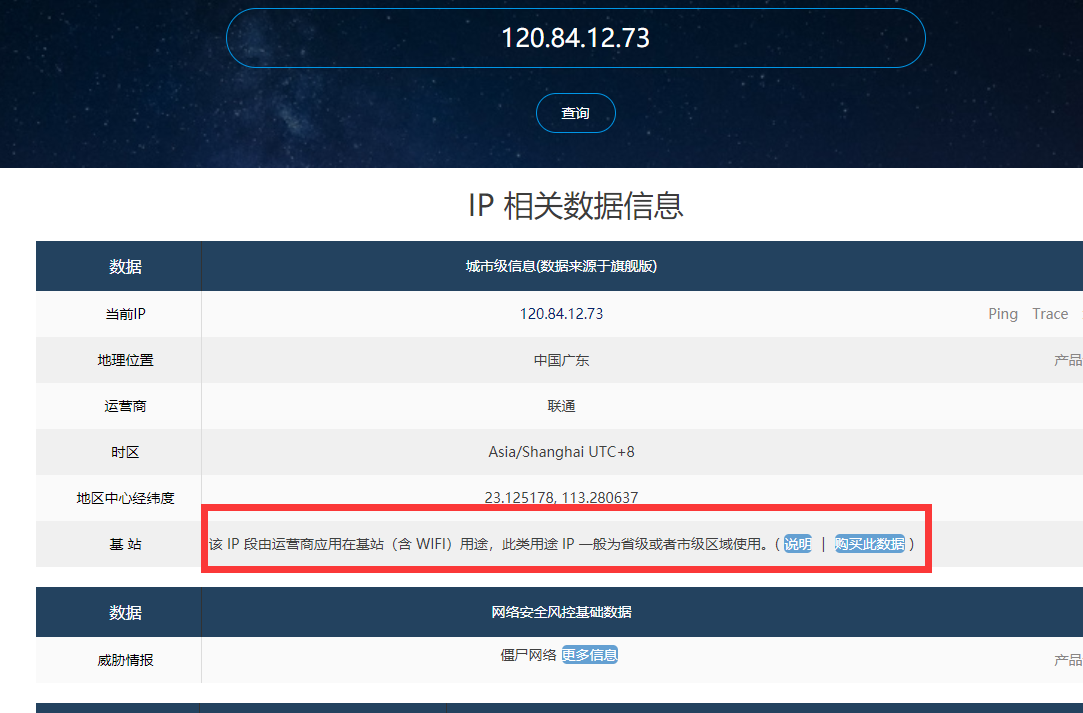The width and height of the screenshot is (1083, 713).
Task: Click the 基站 row label
Action: point(125,544)
